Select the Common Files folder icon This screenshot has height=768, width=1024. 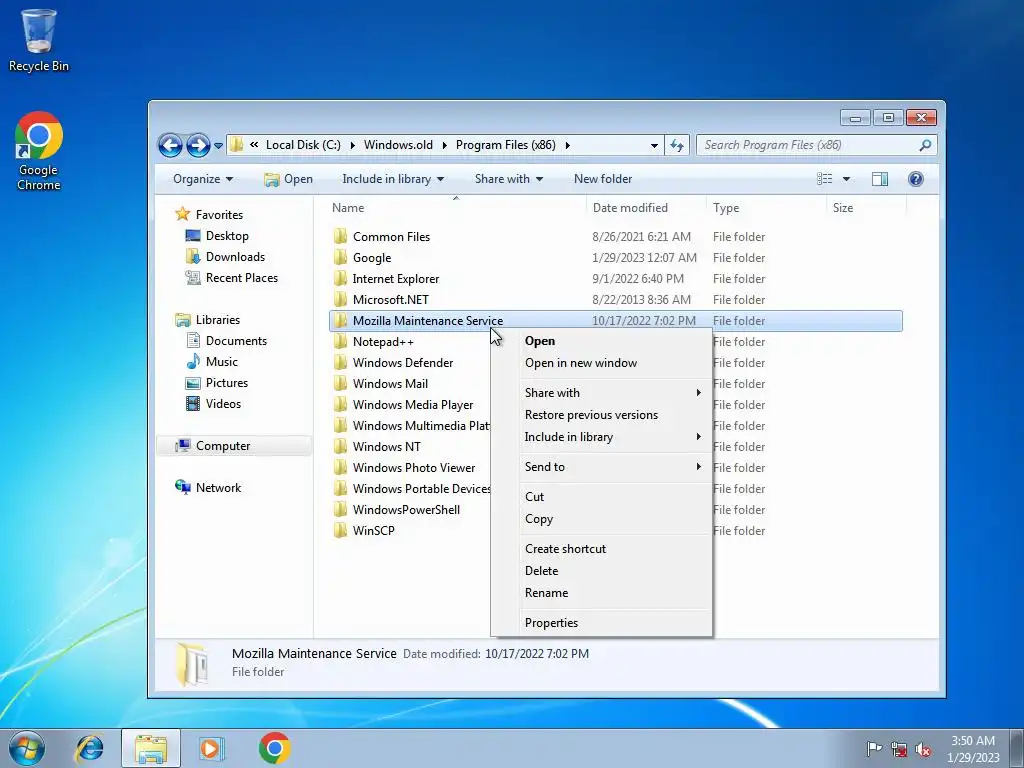(340, 236)
